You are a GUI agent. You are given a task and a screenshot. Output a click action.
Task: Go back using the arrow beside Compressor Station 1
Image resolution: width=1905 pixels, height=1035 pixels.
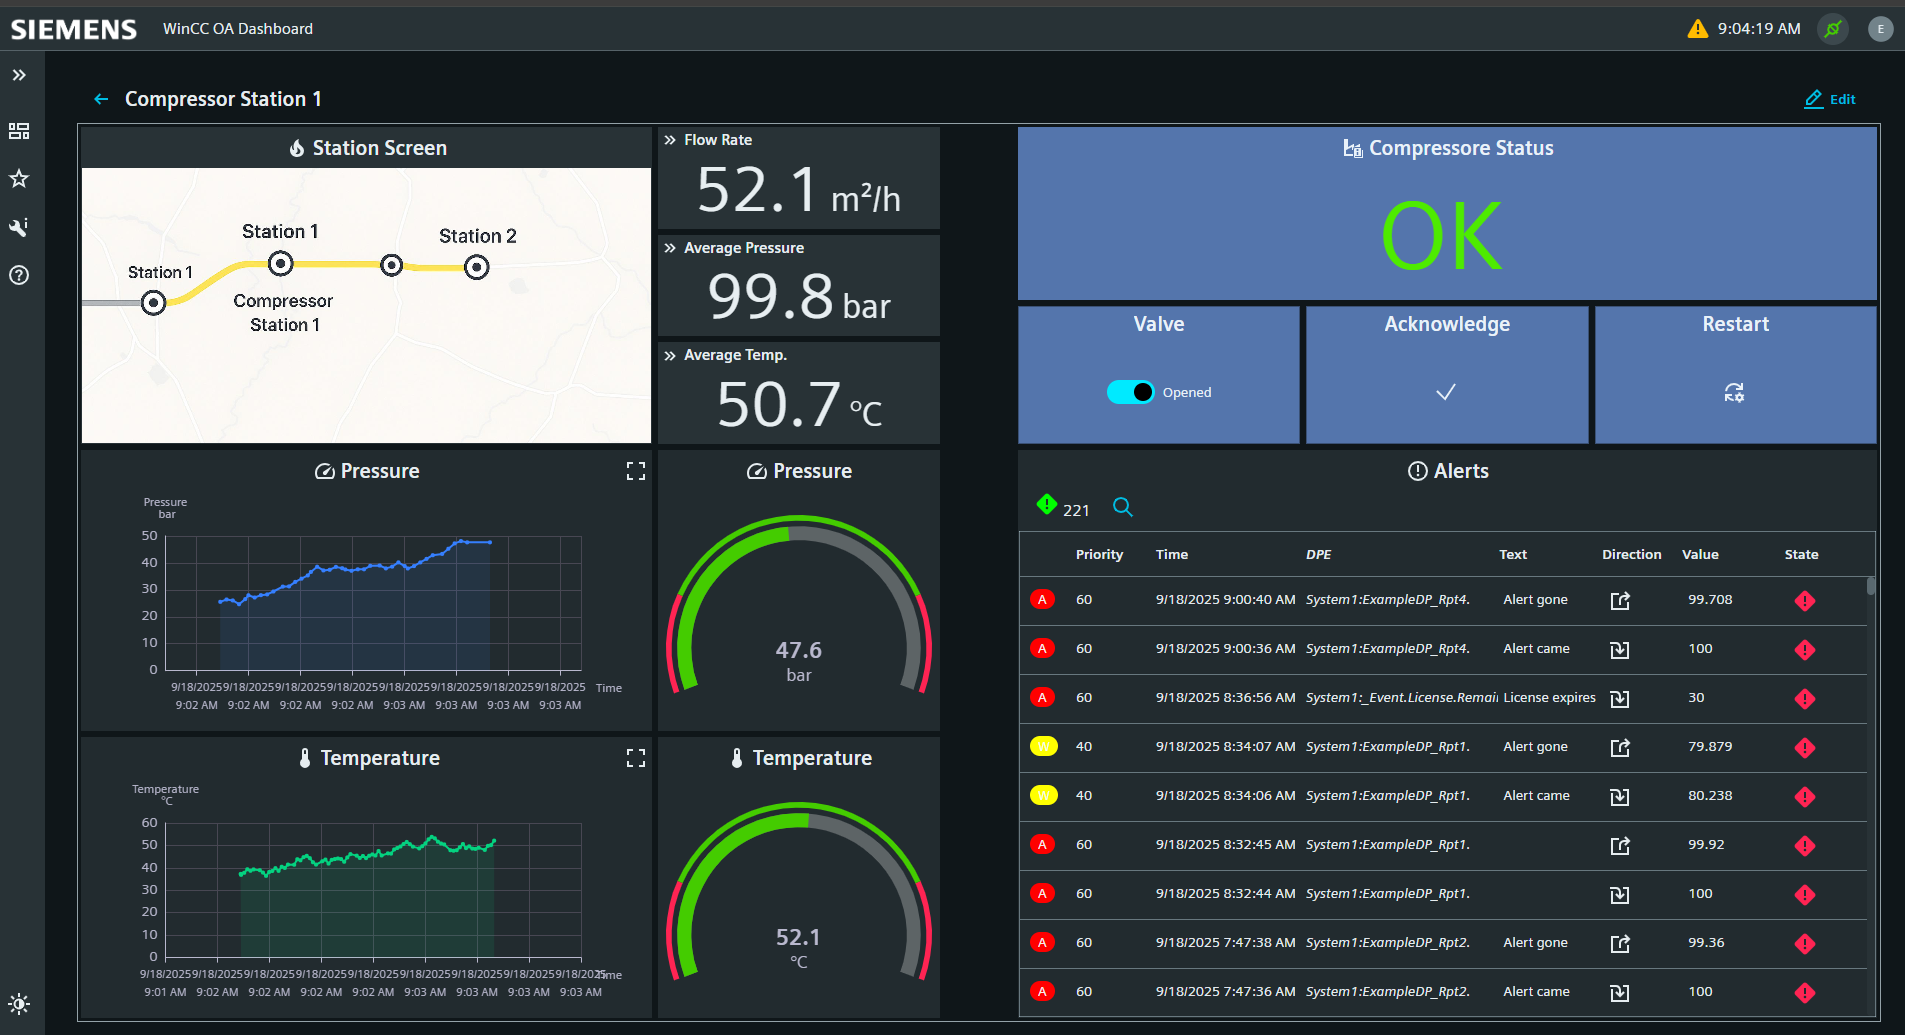[101, 99]
